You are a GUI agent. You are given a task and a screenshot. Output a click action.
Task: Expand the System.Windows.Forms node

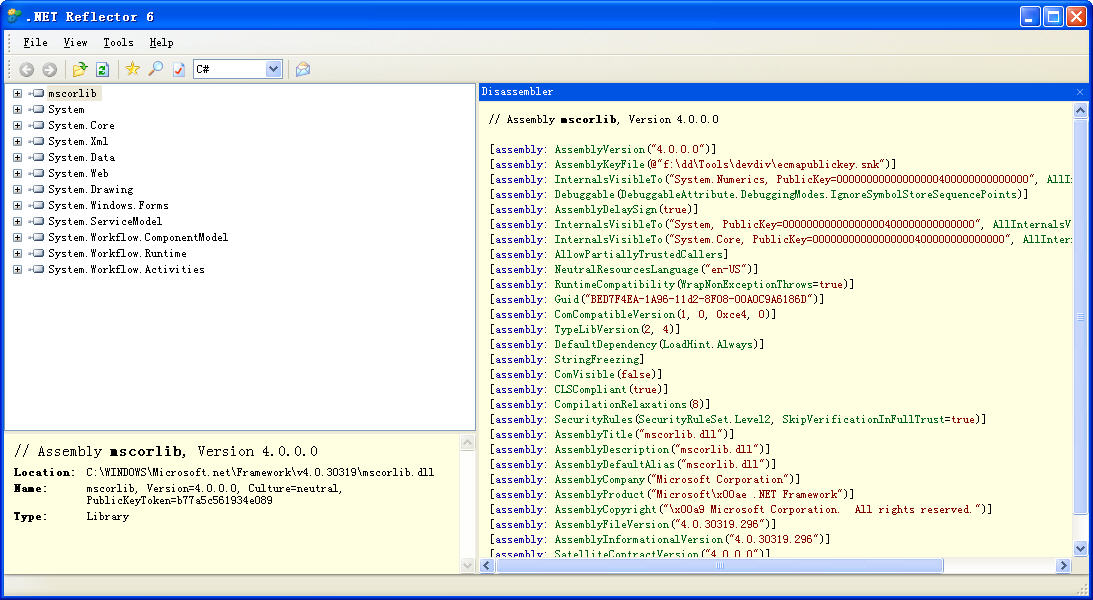click(x=18, y=206)
